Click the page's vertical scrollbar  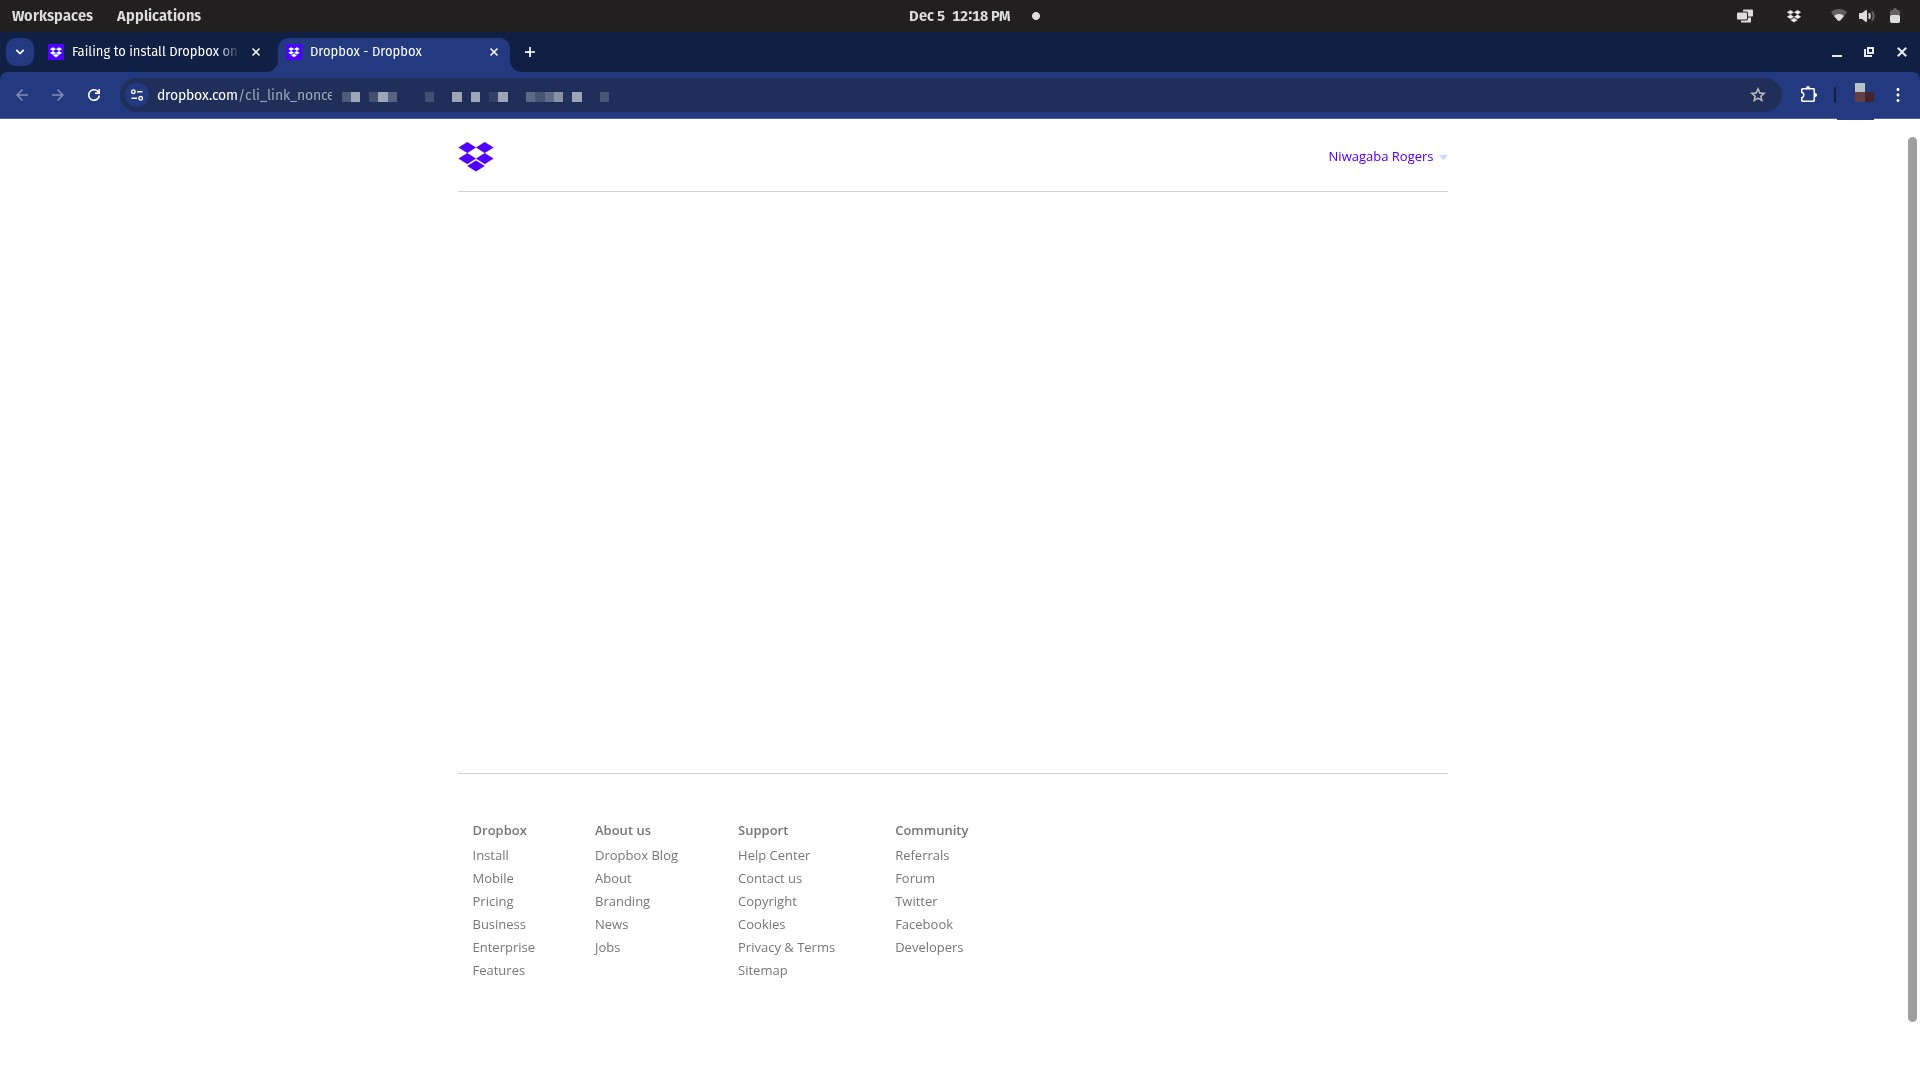point(1912,580)
